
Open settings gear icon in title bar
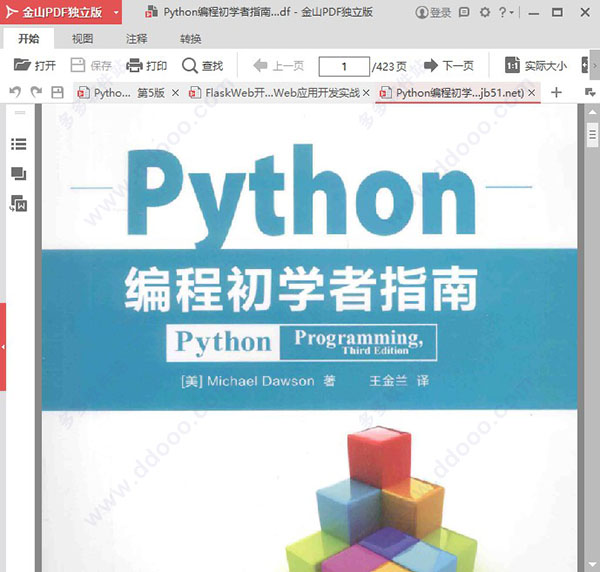pos(485,12)
